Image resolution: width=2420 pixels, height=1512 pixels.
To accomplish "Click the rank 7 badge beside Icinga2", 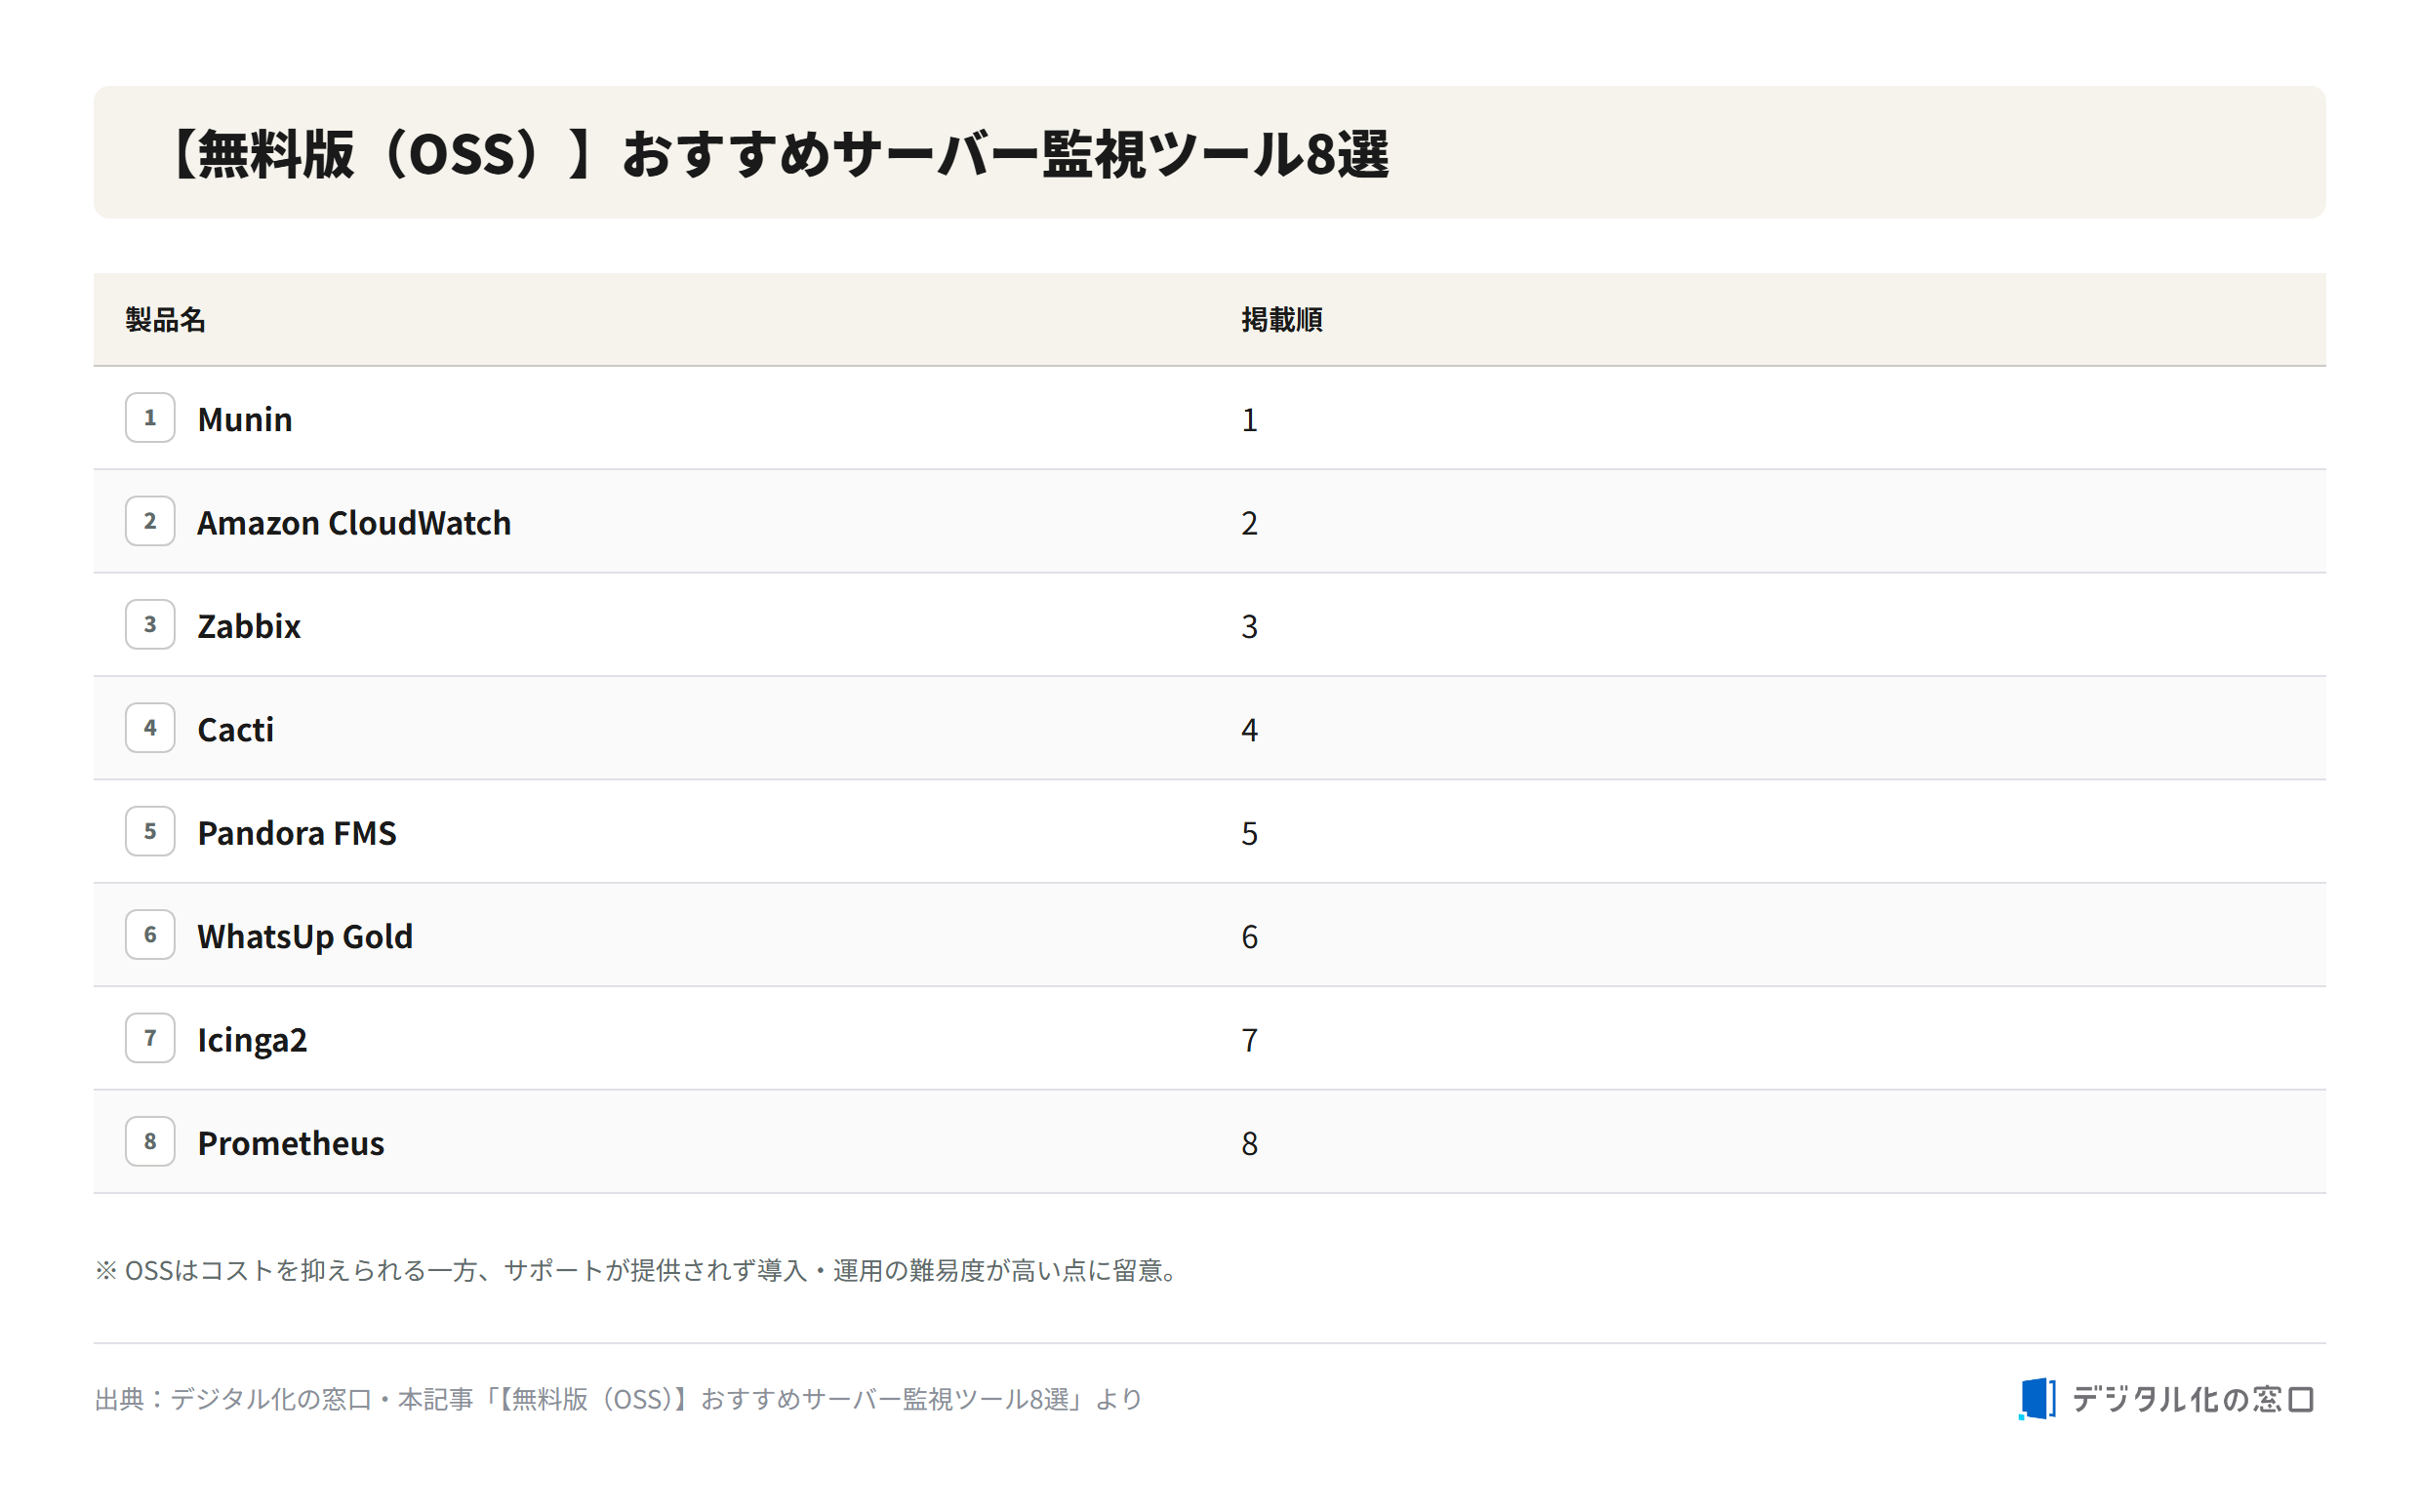I will click(150, 1039).
